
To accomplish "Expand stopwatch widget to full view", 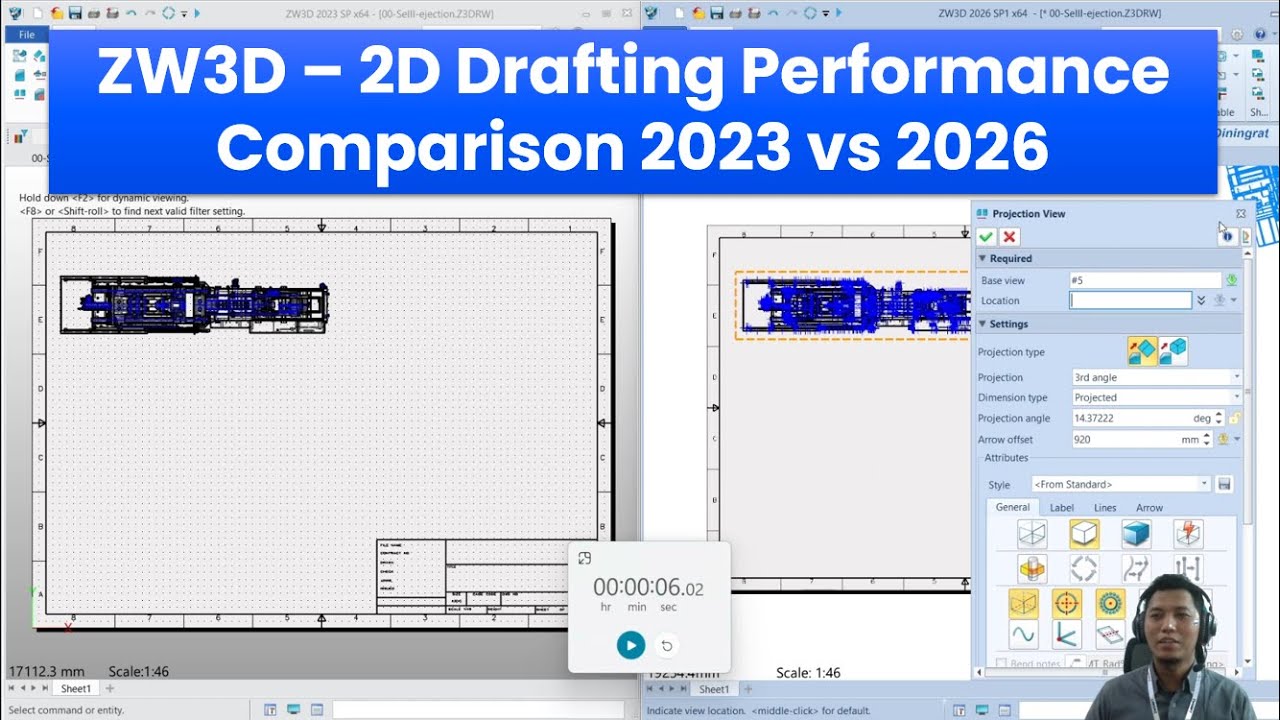I will click(585, 558).
